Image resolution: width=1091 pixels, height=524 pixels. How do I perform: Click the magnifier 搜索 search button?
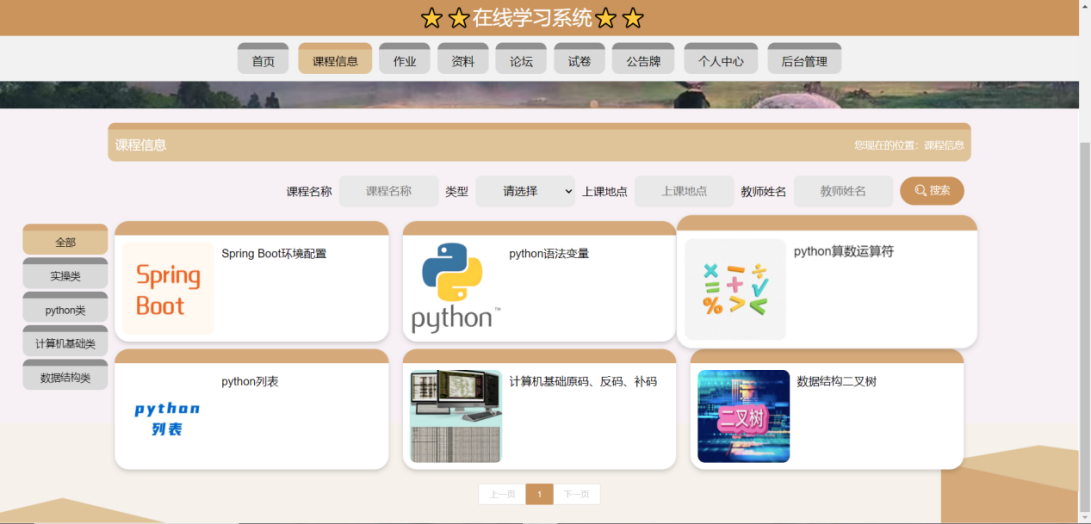coord(931,191)
